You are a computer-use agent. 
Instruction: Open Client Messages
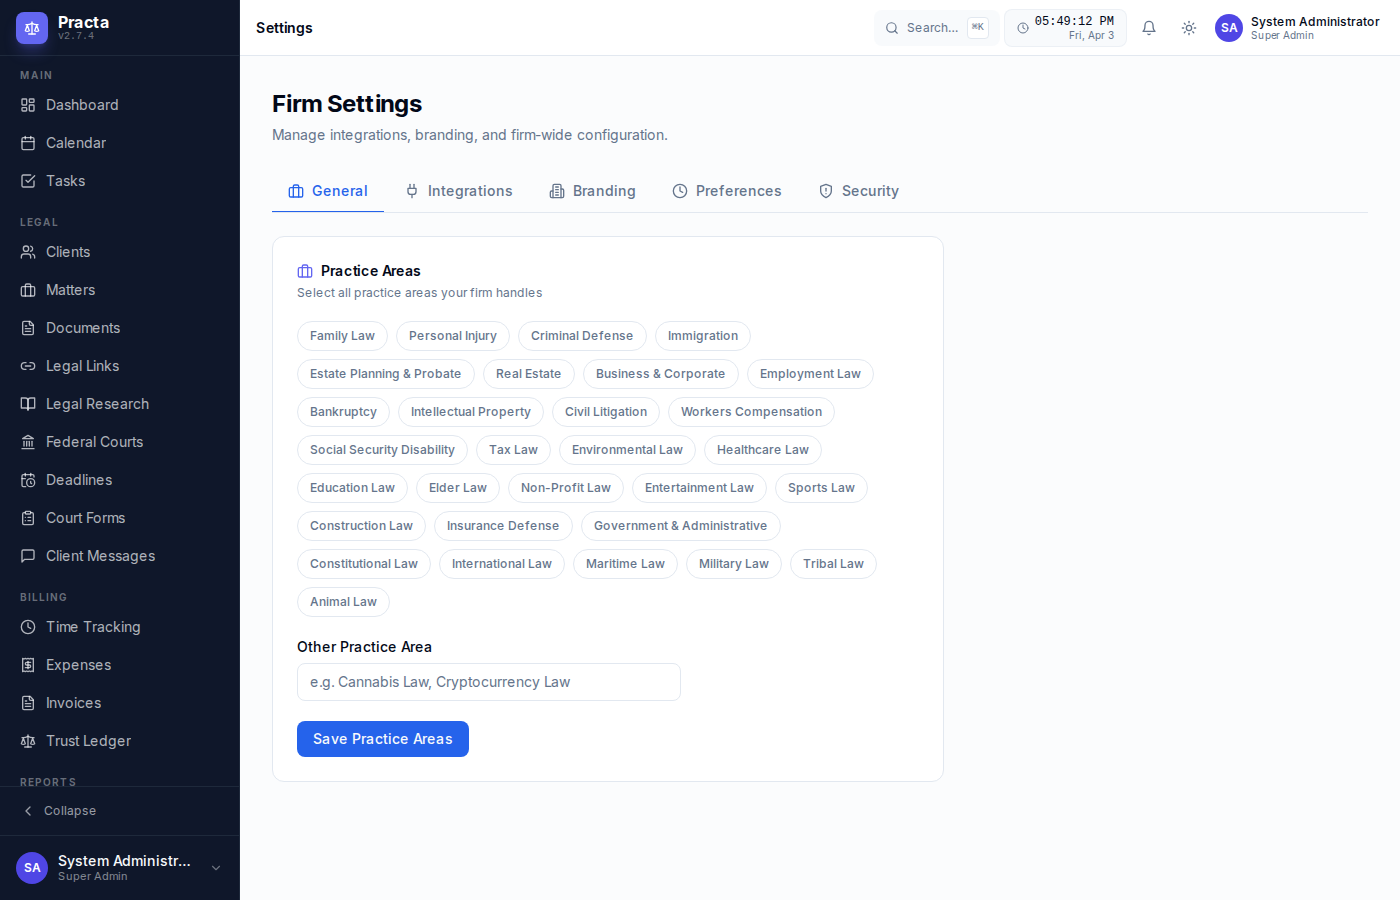click(x=120, y=556)
